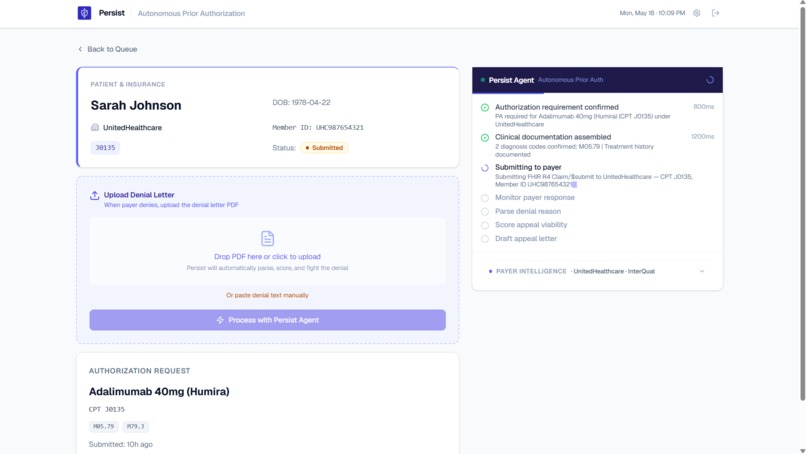Click the Draft appeal letter step label
806x454 pixels.
pyautogui.click(x=526, y=239)
